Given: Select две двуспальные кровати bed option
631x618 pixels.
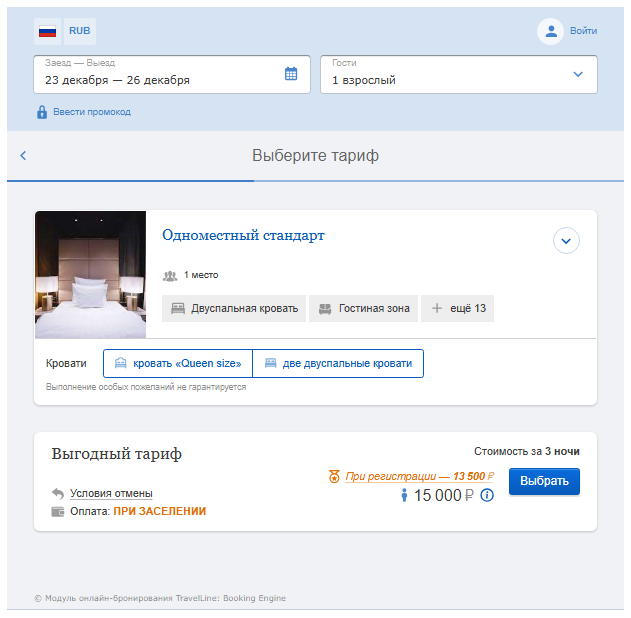Looking at the screenshot, I should 338,363.
